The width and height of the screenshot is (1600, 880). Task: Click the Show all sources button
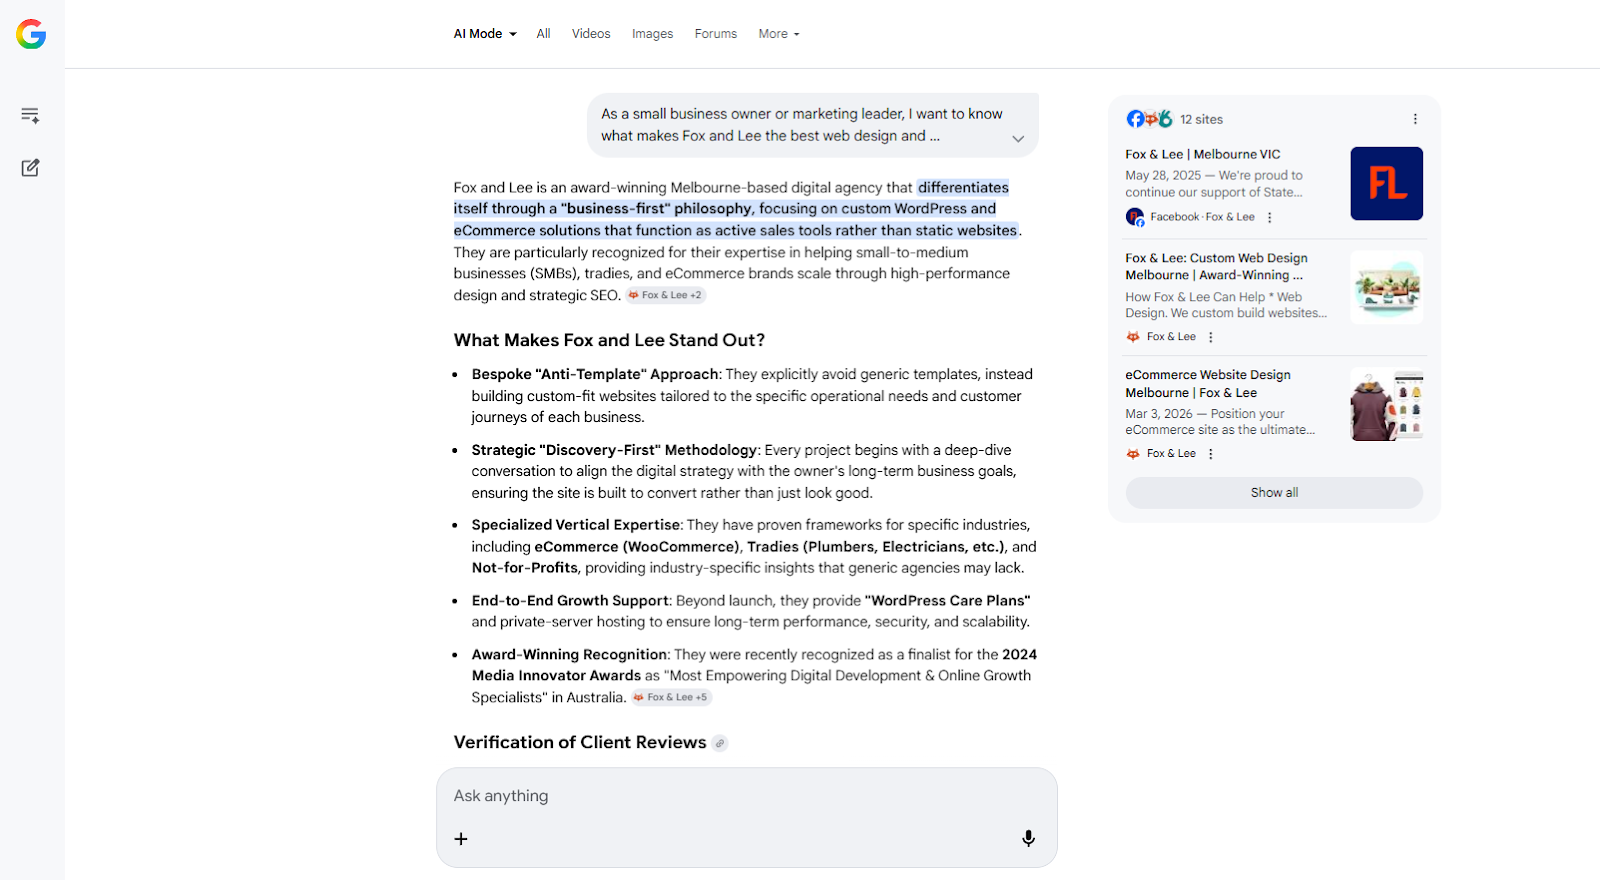point(1274,493)
